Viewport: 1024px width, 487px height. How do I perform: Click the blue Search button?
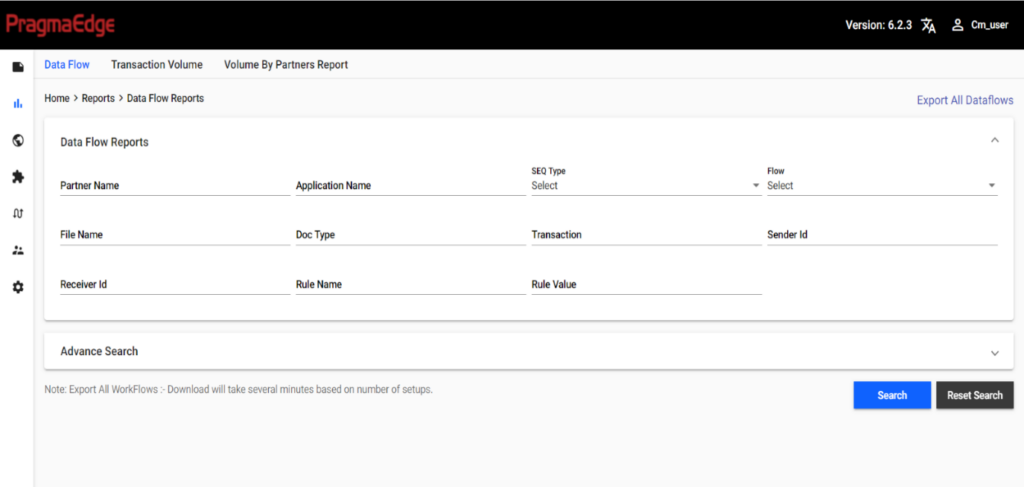pos(892,395)
